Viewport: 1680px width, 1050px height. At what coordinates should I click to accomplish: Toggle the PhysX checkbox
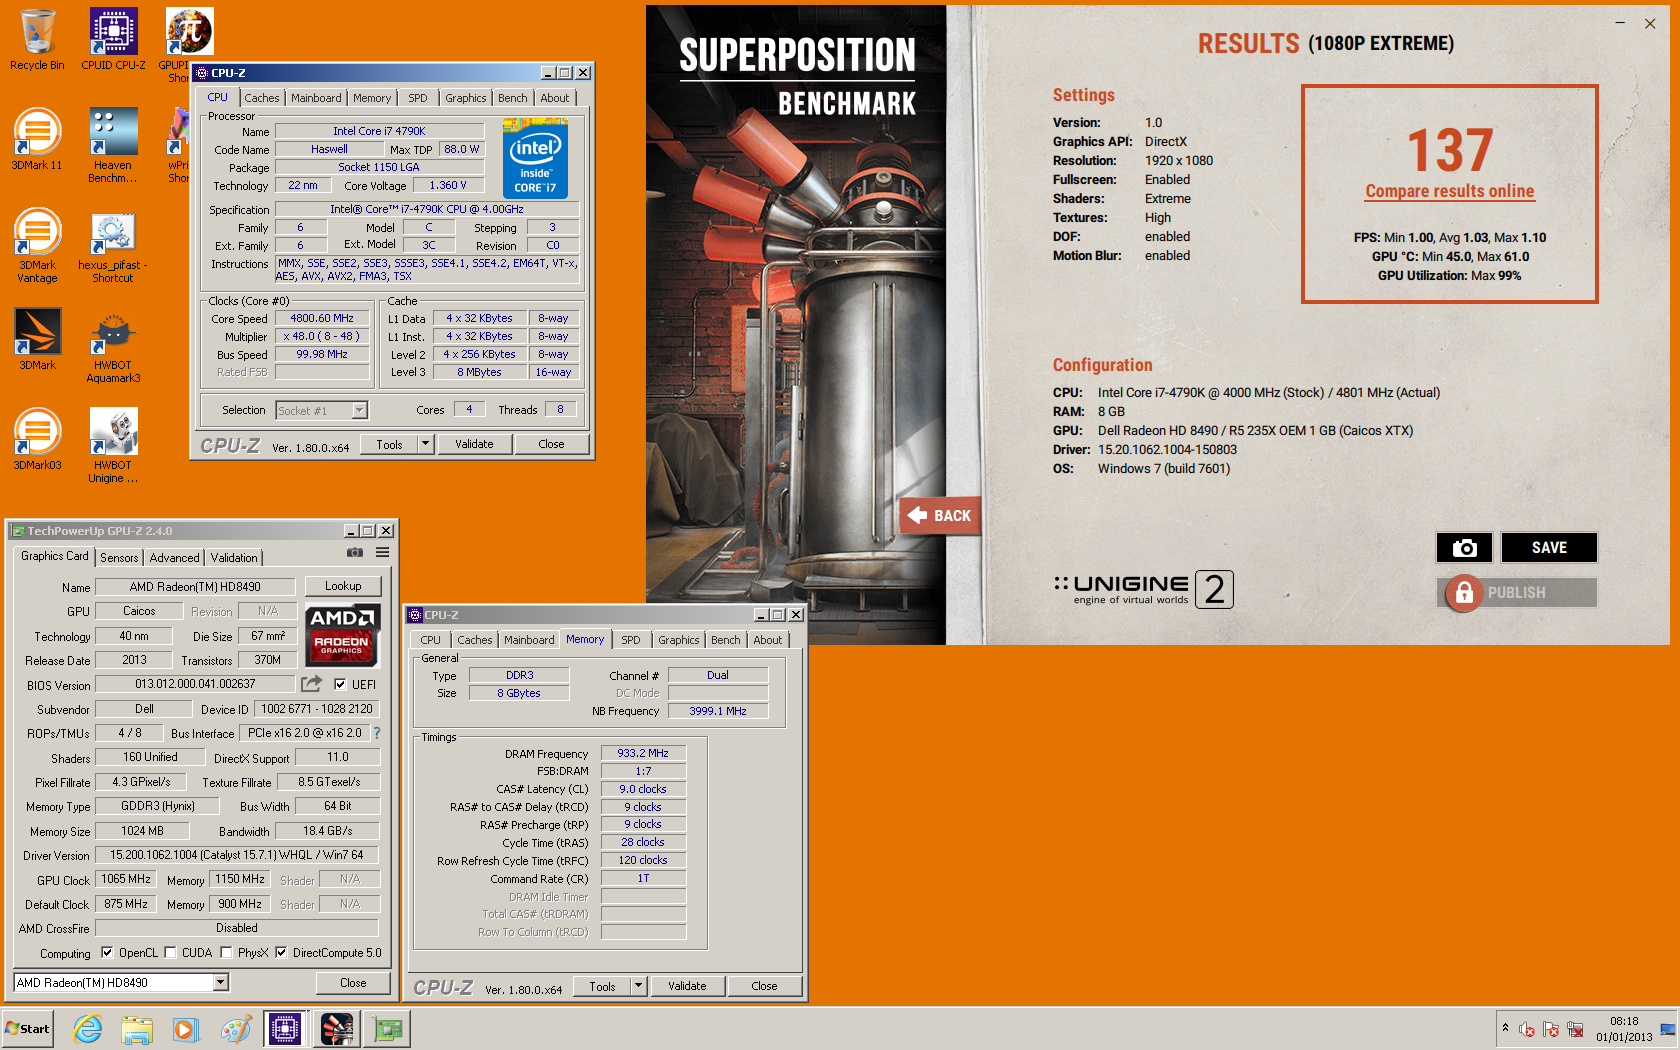pos(226,953)
